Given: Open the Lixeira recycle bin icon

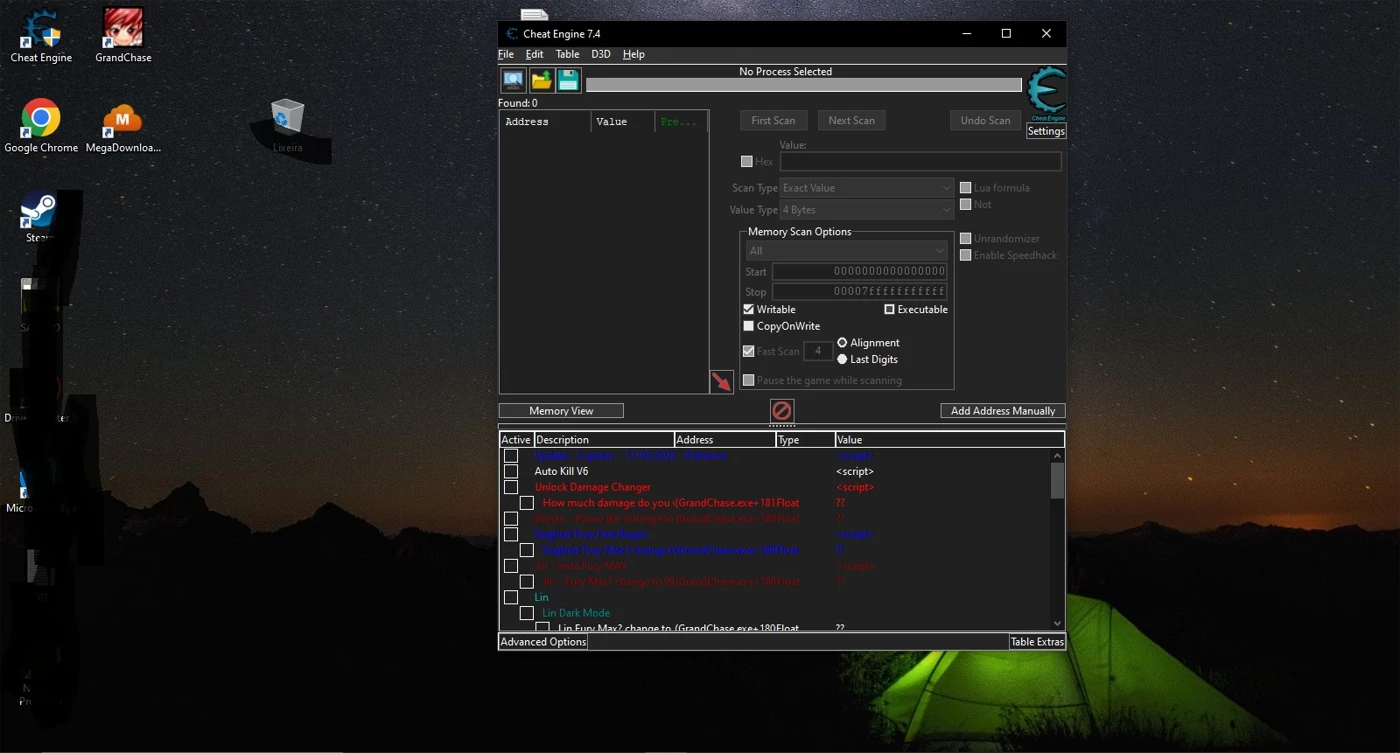Looking at the screenshot, I should [287, 126].
